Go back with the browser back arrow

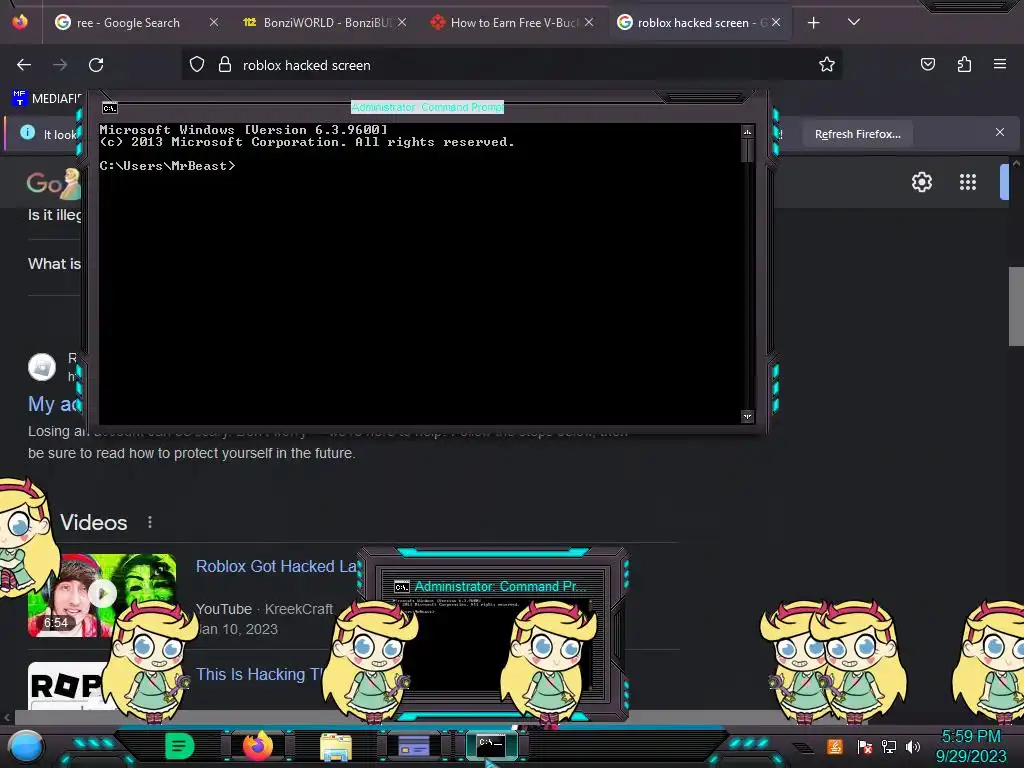click(x=24, y=65)
